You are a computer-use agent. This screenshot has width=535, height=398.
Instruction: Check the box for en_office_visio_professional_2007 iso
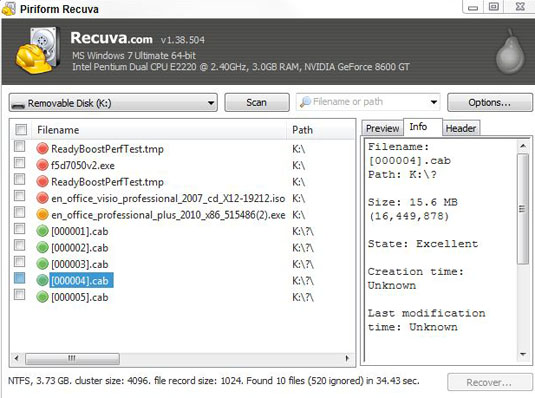coord(19,196)
